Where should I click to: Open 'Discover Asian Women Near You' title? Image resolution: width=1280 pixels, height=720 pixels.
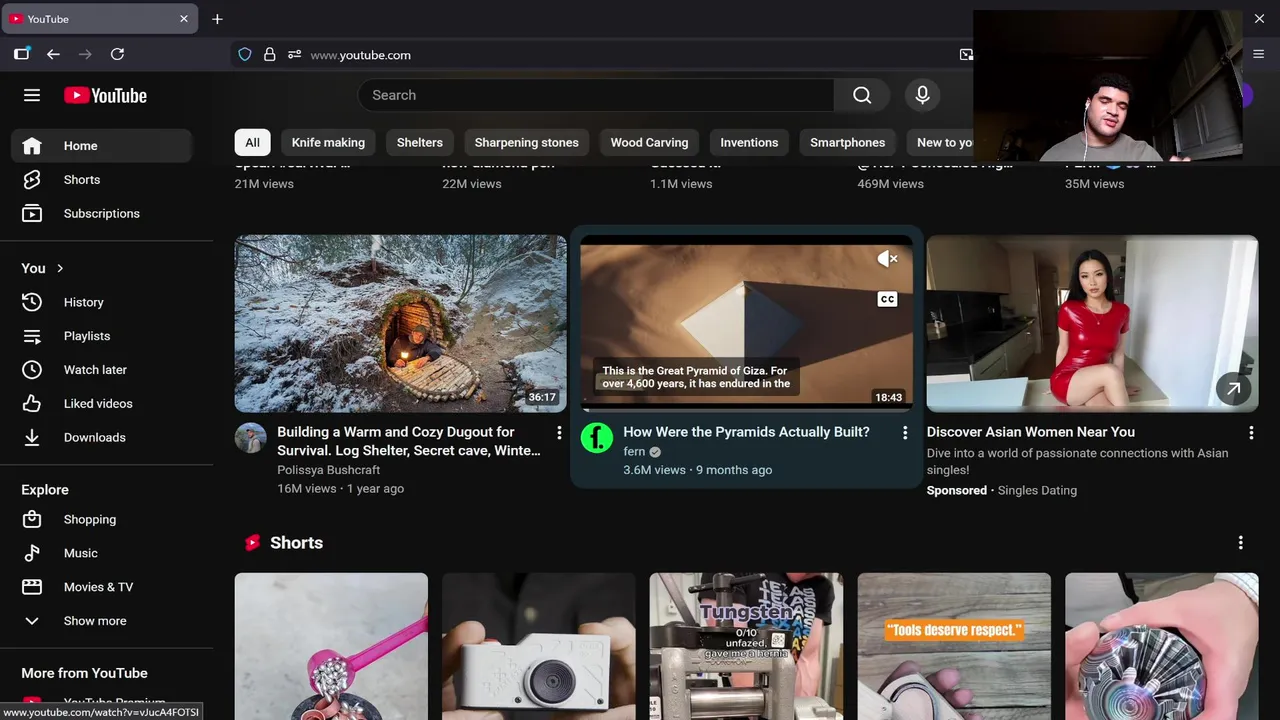pyautogui.click(x=1031, y=432)
